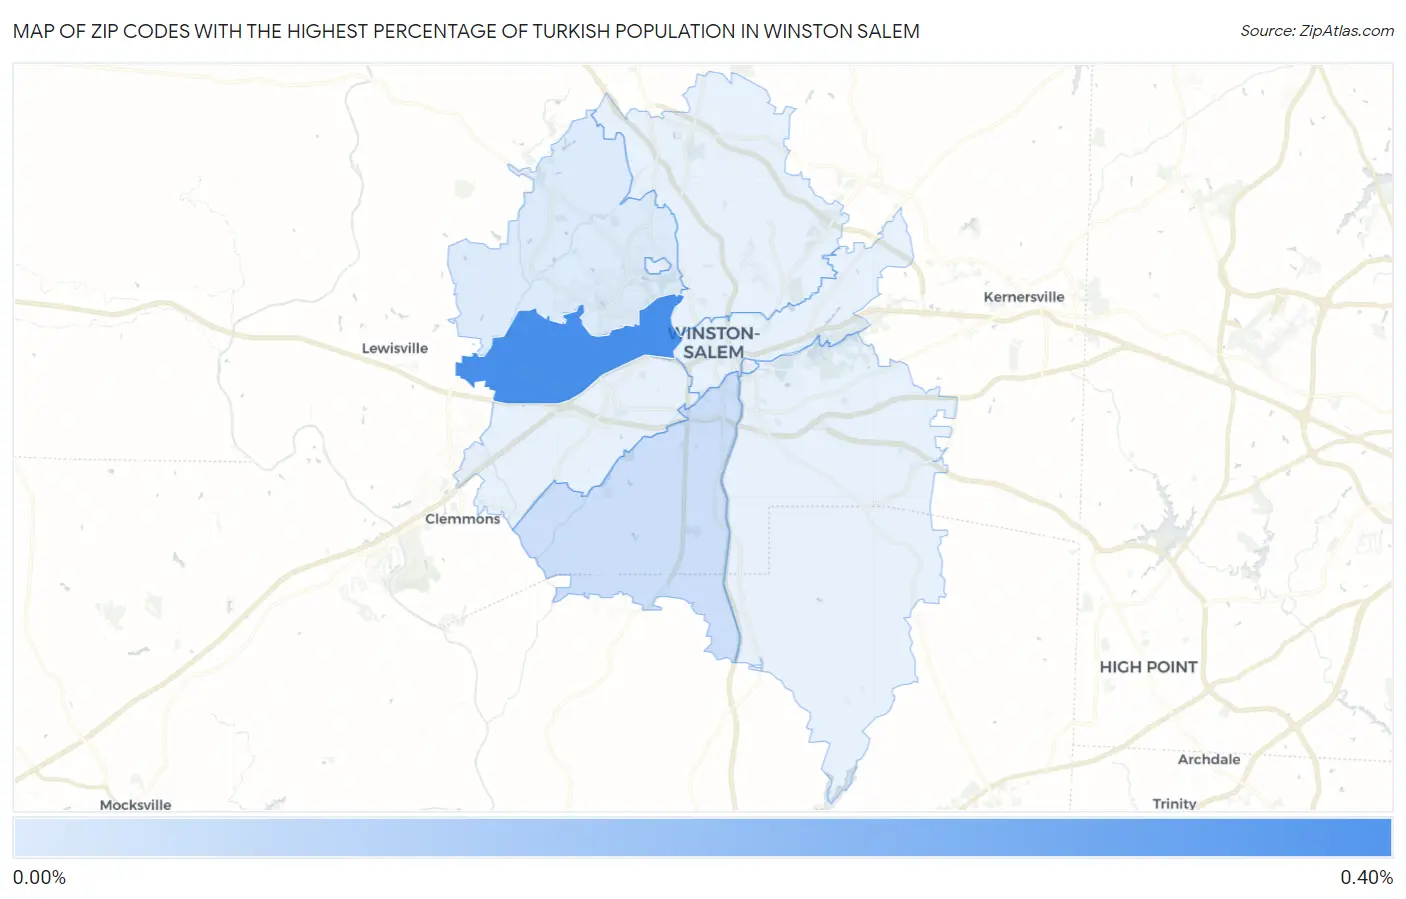Click the High Point map label
Viewport: 1406px width, 899px height.
[1148, 667]
